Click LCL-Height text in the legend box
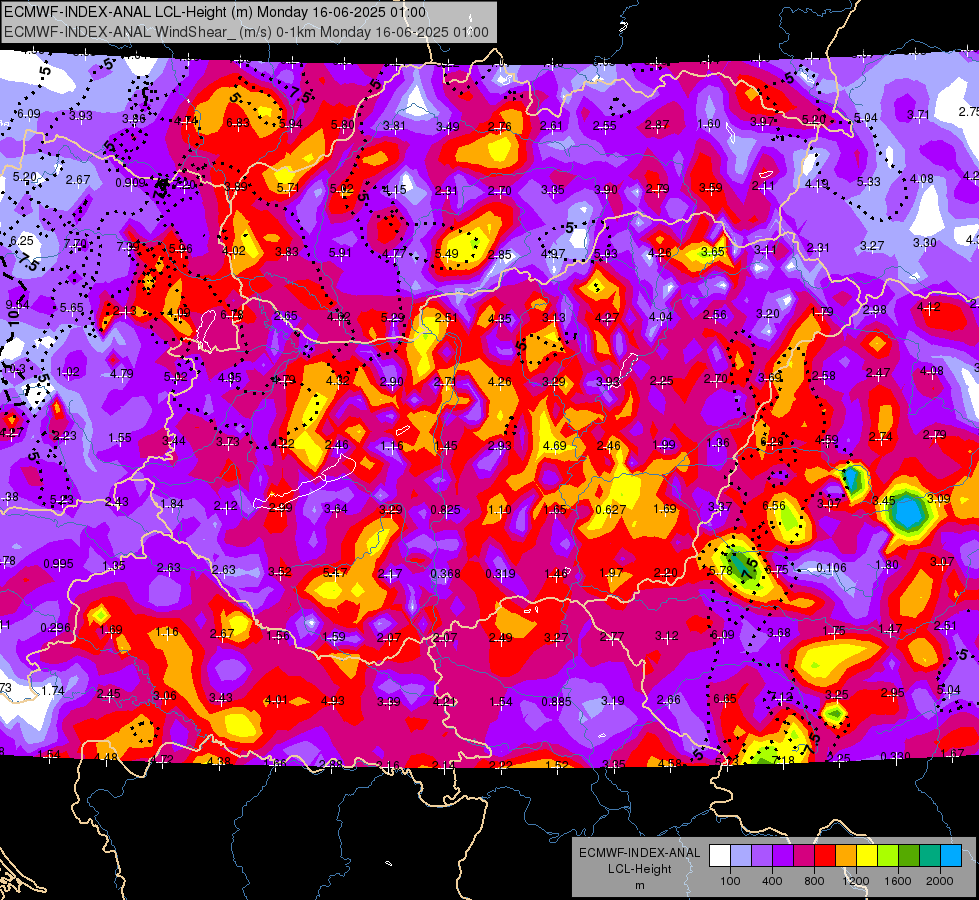This screenshot has width=979, height=900. [x=639, y=869]
